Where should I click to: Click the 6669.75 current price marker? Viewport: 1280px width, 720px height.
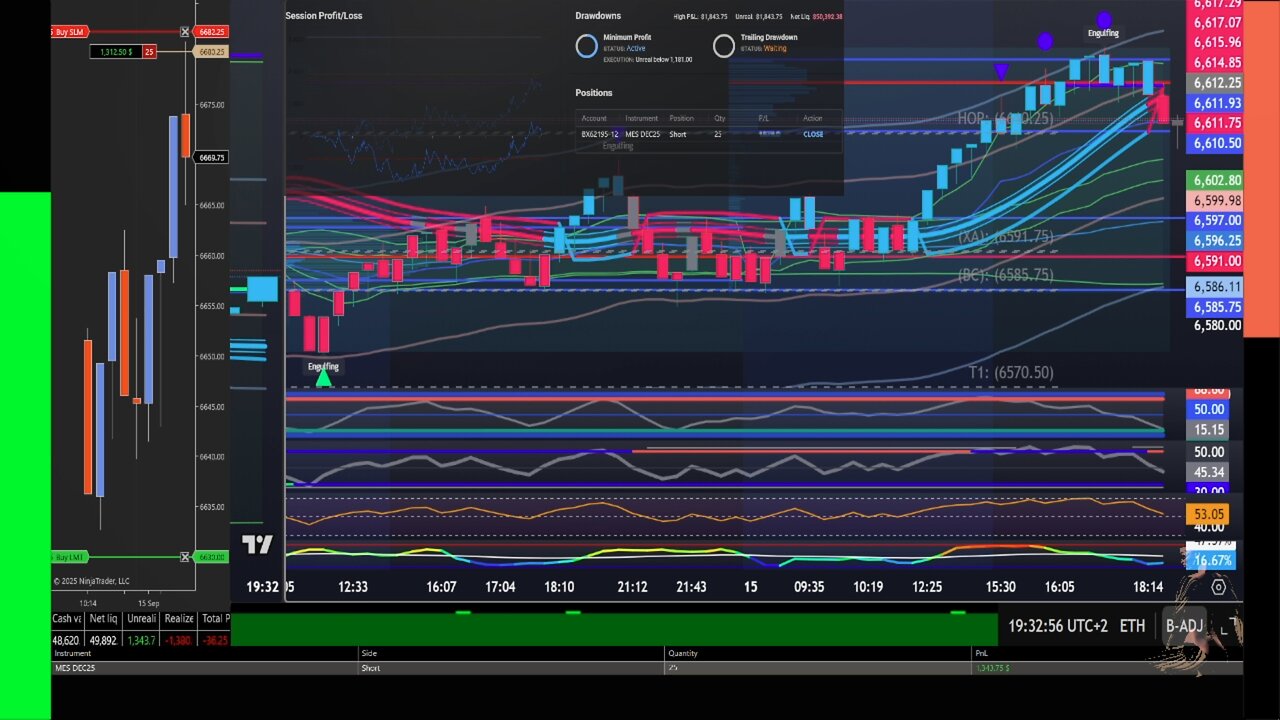tap(212, 157)
